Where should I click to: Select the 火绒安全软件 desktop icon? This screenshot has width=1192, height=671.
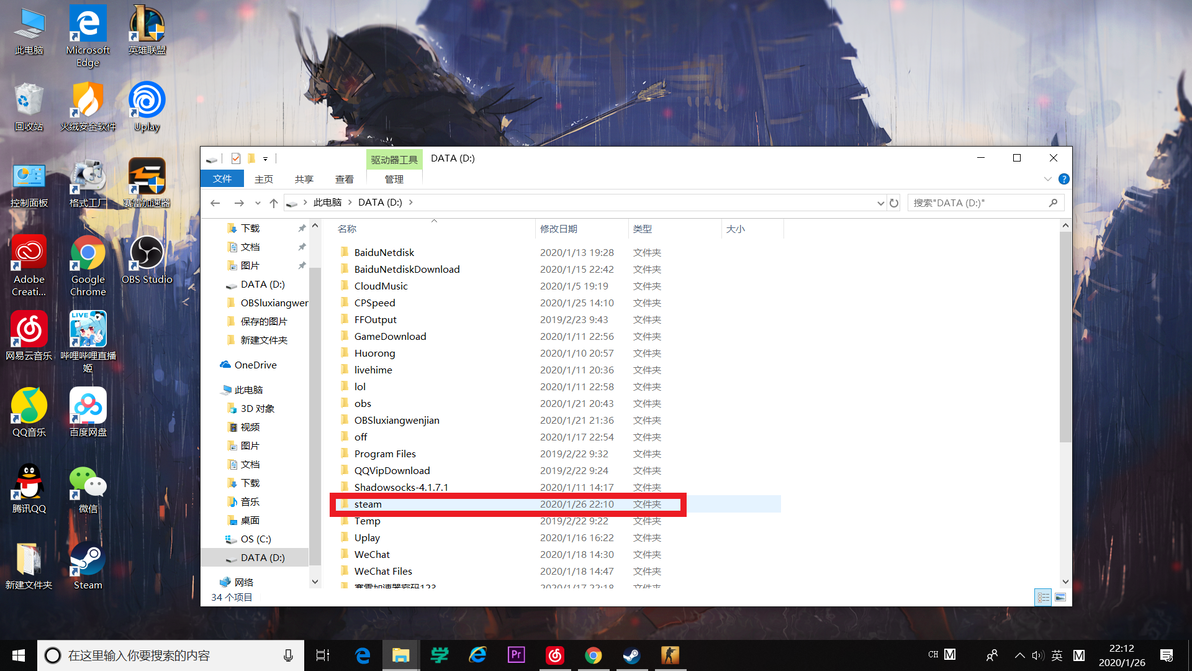[87, 107]
